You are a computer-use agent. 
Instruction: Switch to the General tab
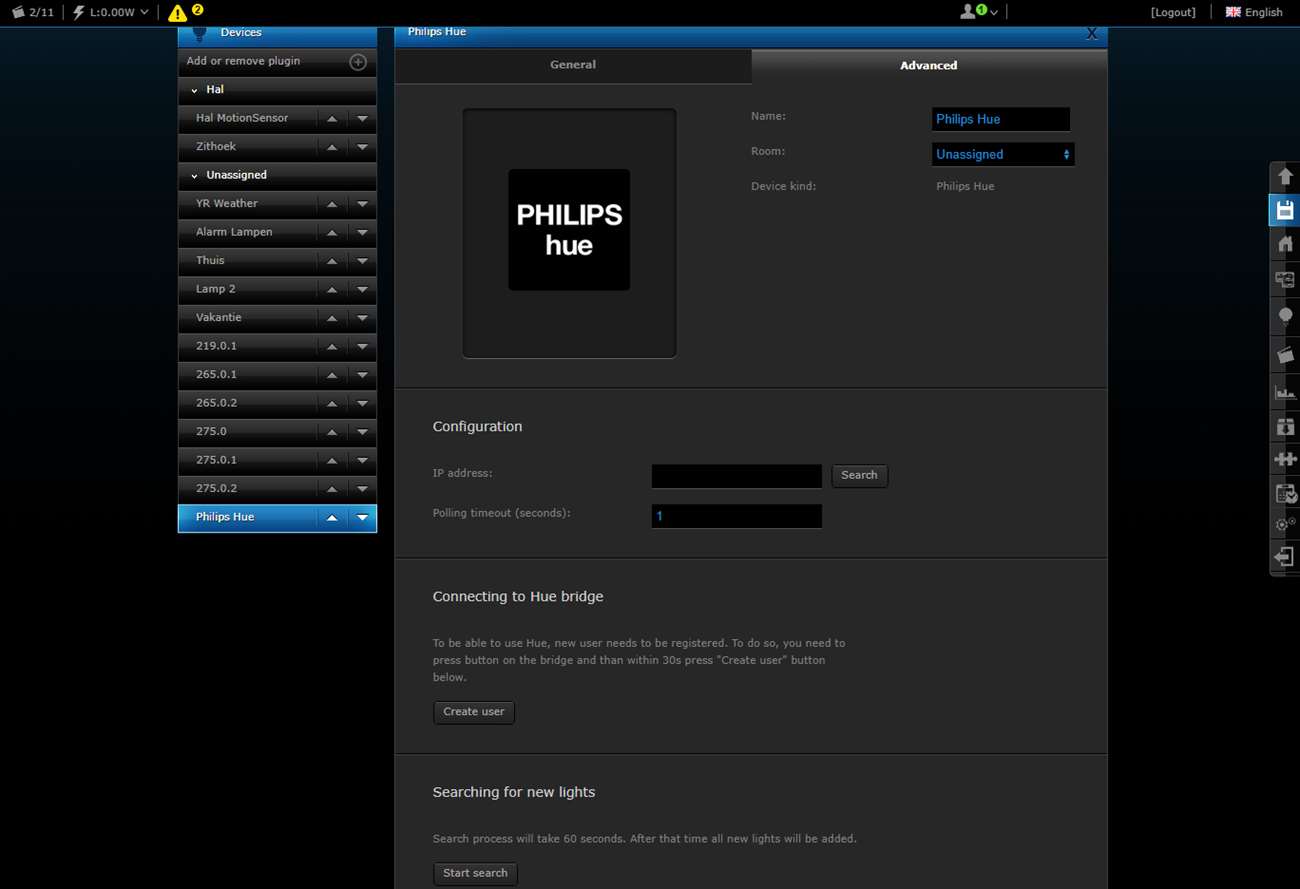[573, 65]
